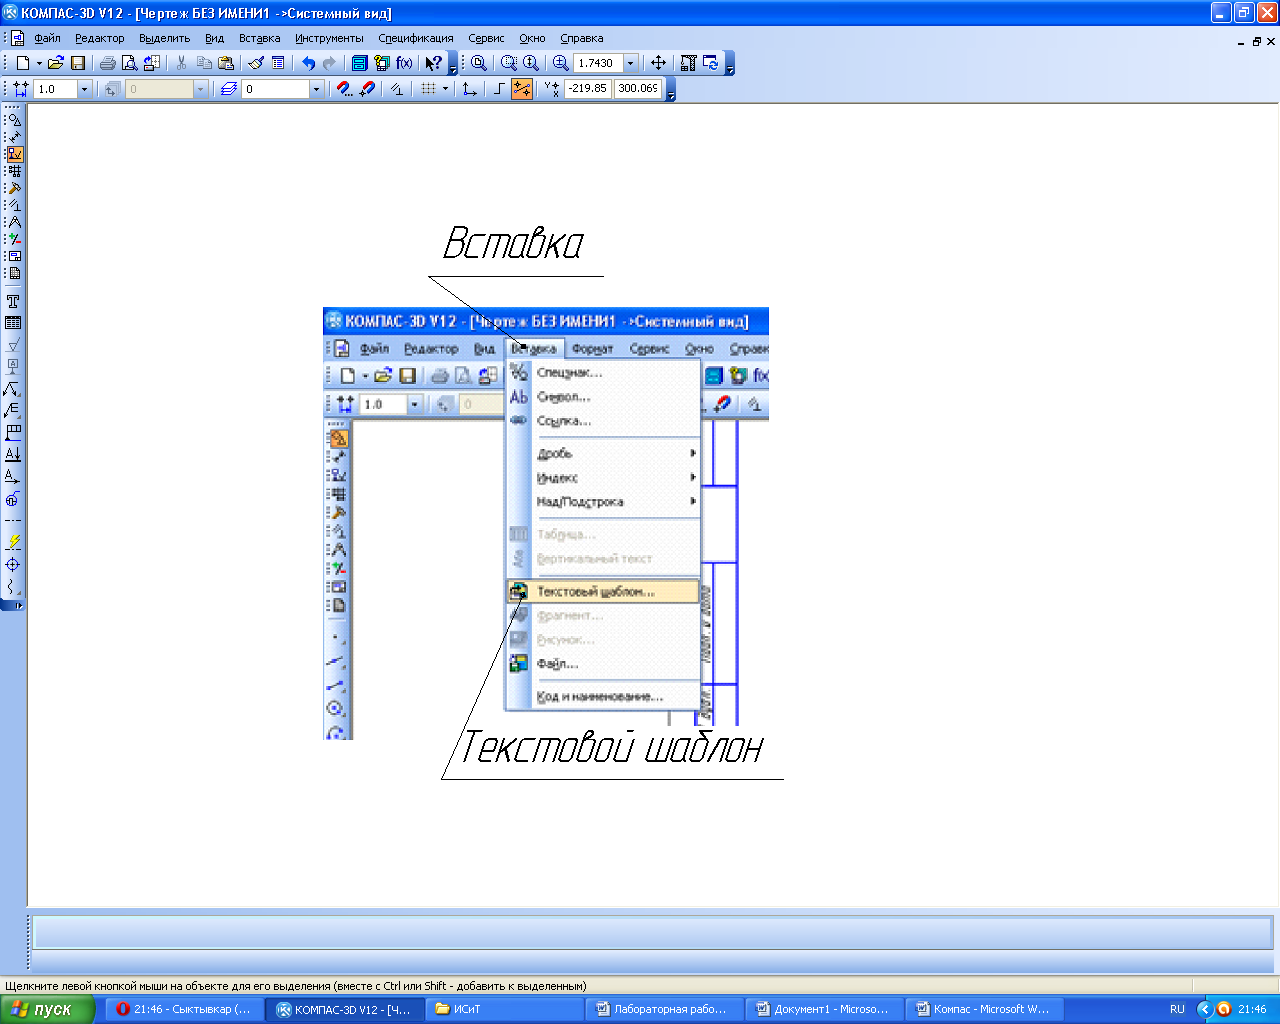Toggle the highlighted Rounding button
This screenshot has height=1024, width=1280.
click(x=522, y=89)
